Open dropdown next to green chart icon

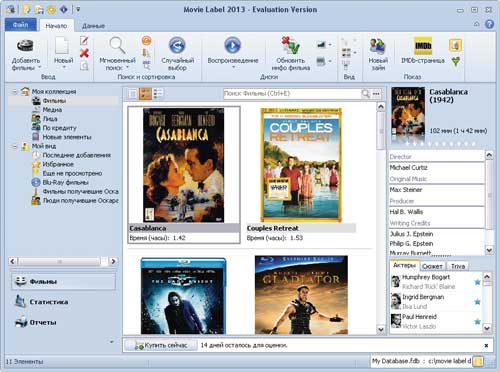(330, 45)
